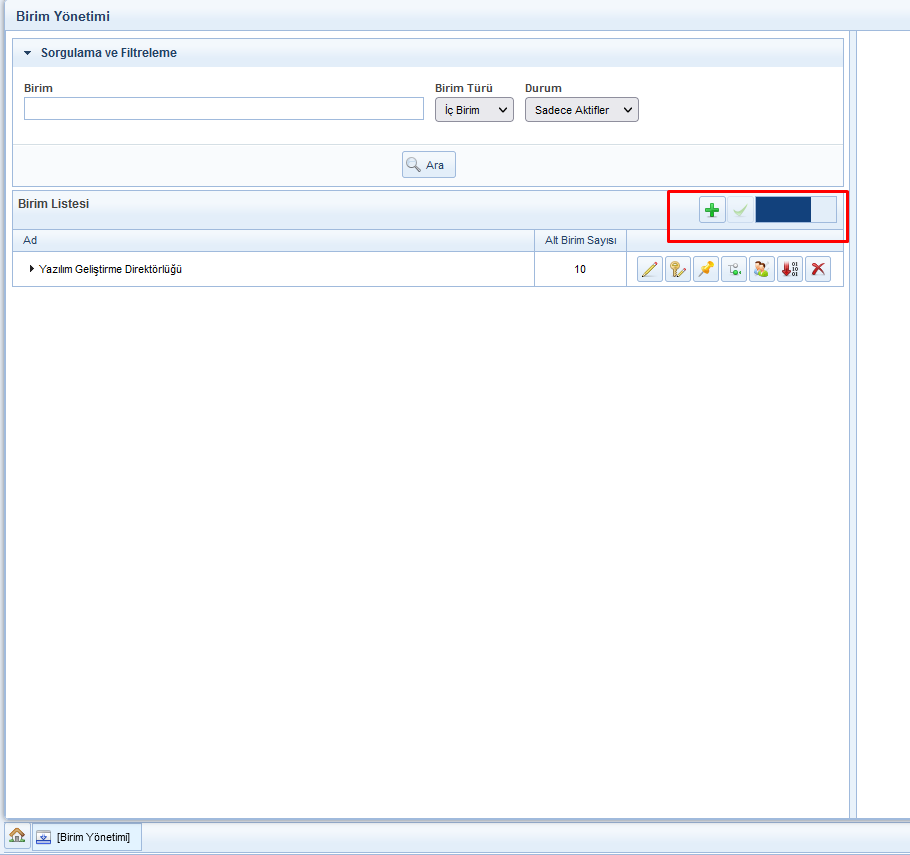Viewport: 910px width, 855px height.
Task: Open key permissions icon in unit row
Action: [678, 269]
